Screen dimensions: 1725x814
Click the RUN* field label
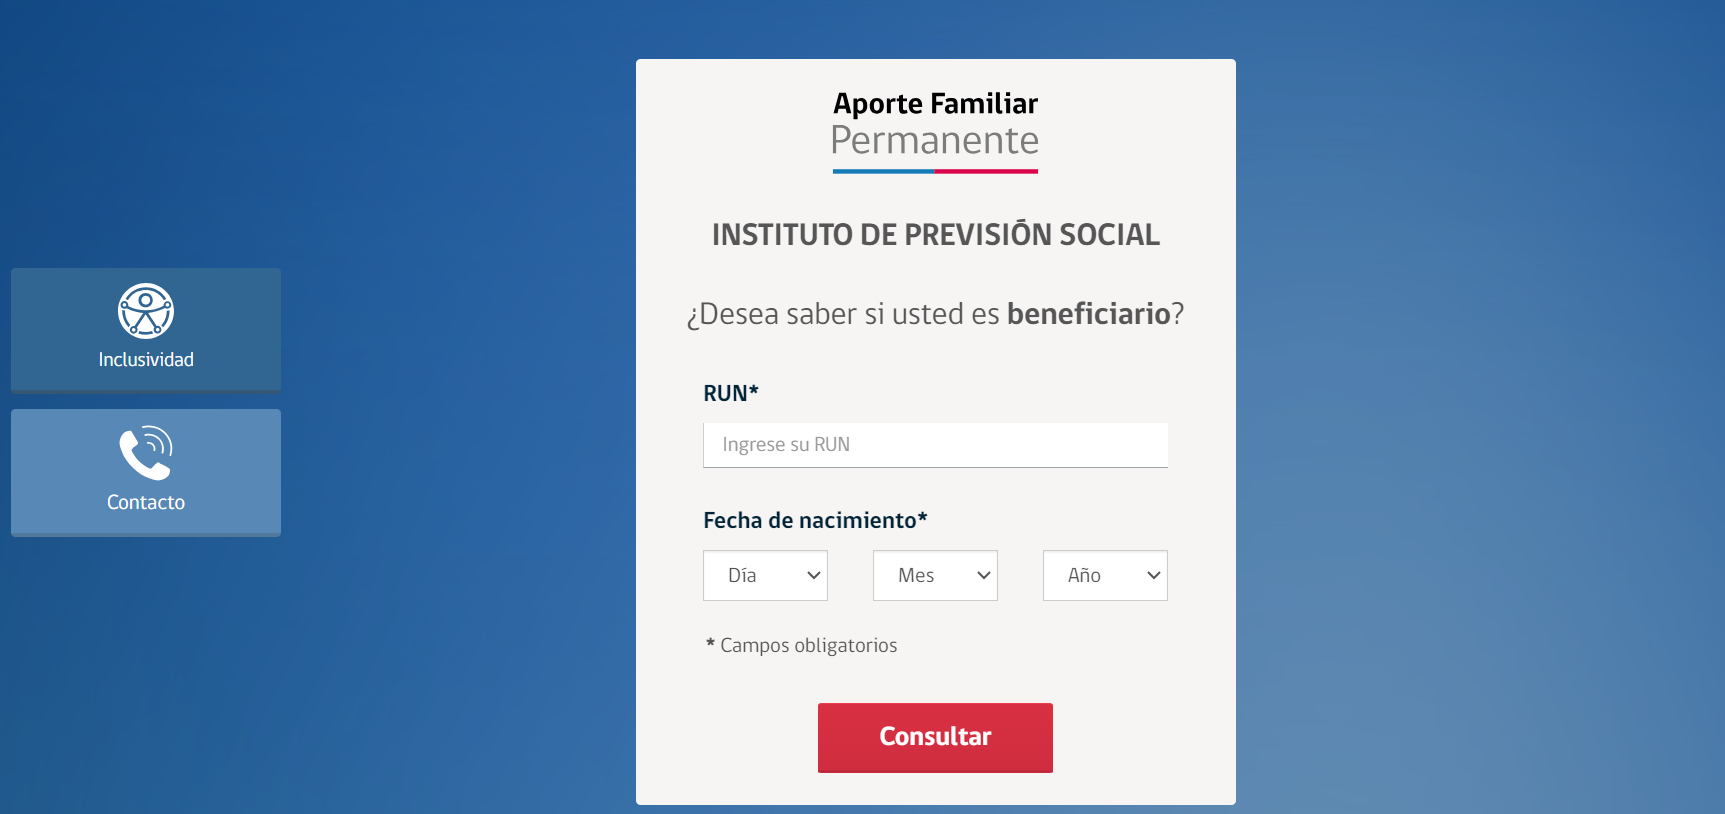pyautogui.click(x=731, y=394)
